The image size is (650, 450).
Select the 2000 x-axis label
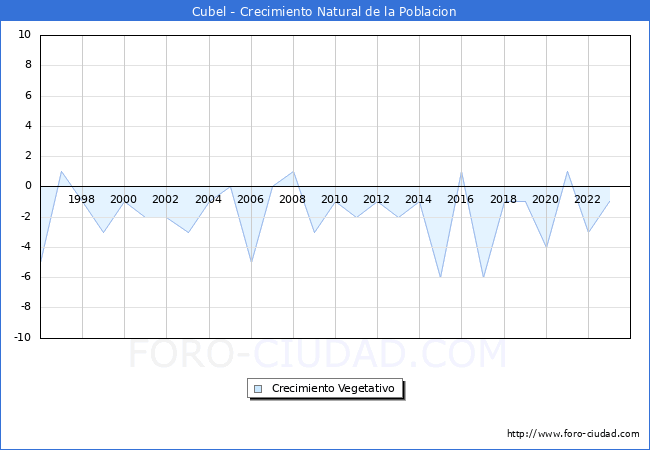[x=124, y=199]
